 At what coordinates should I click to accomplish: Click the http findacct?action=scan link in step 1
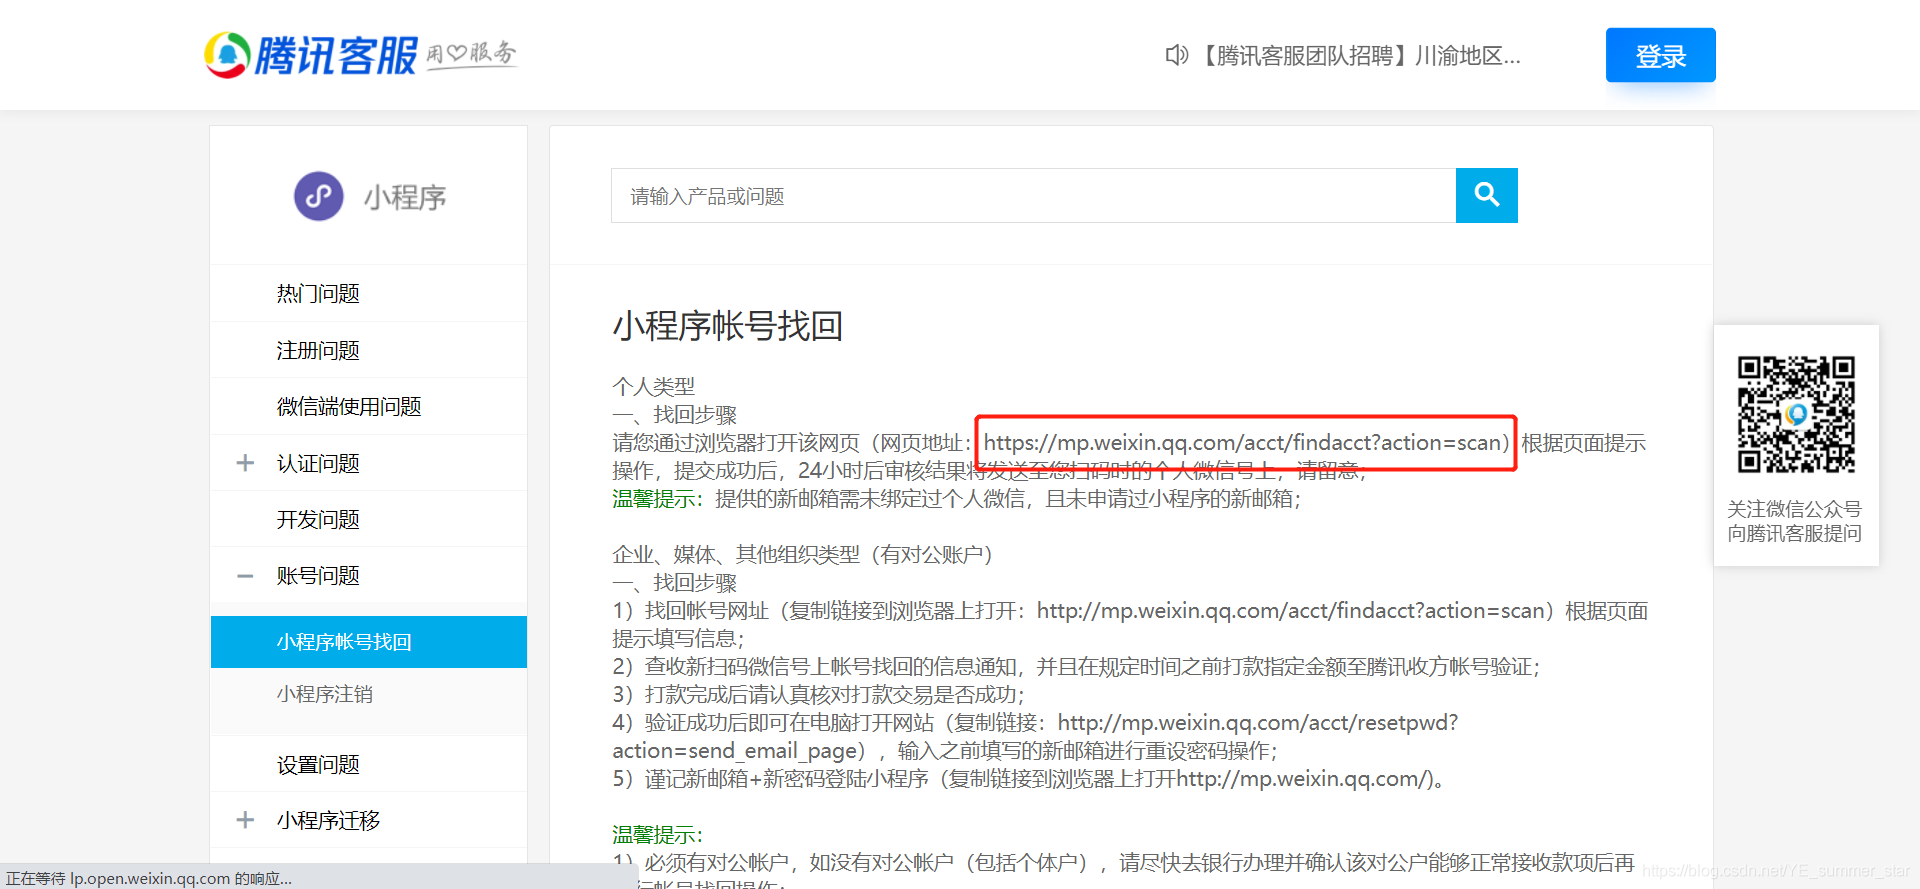1291,611
